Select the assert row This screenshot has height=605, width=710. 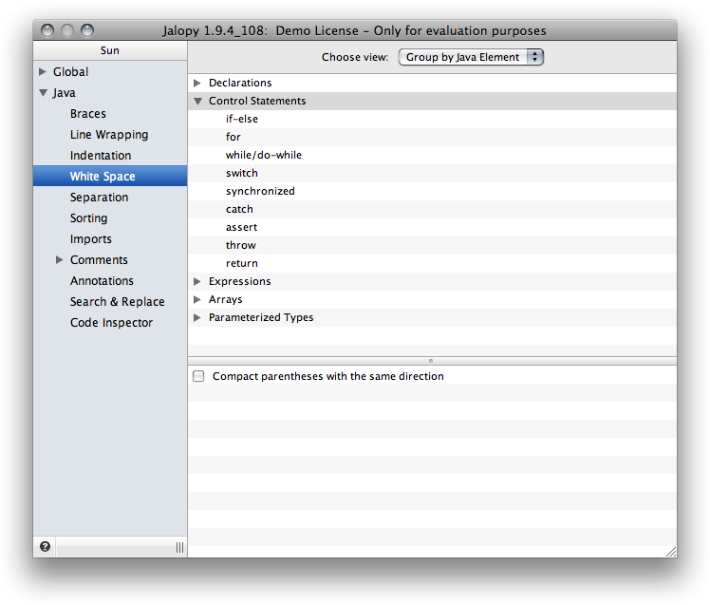(432, 227)
